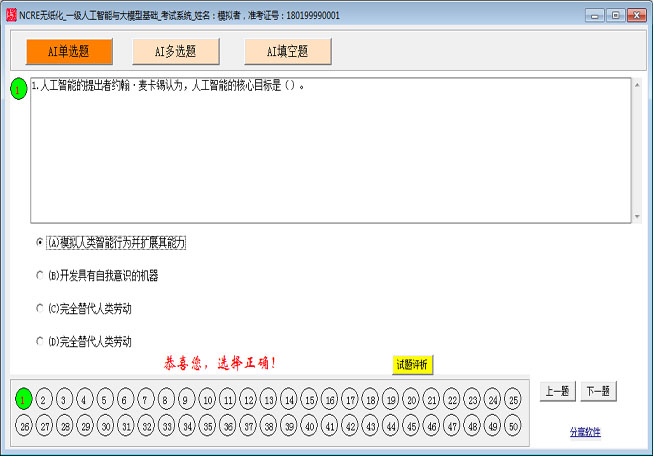Jump to question 22
653x456 pixels.
(452, 399)
